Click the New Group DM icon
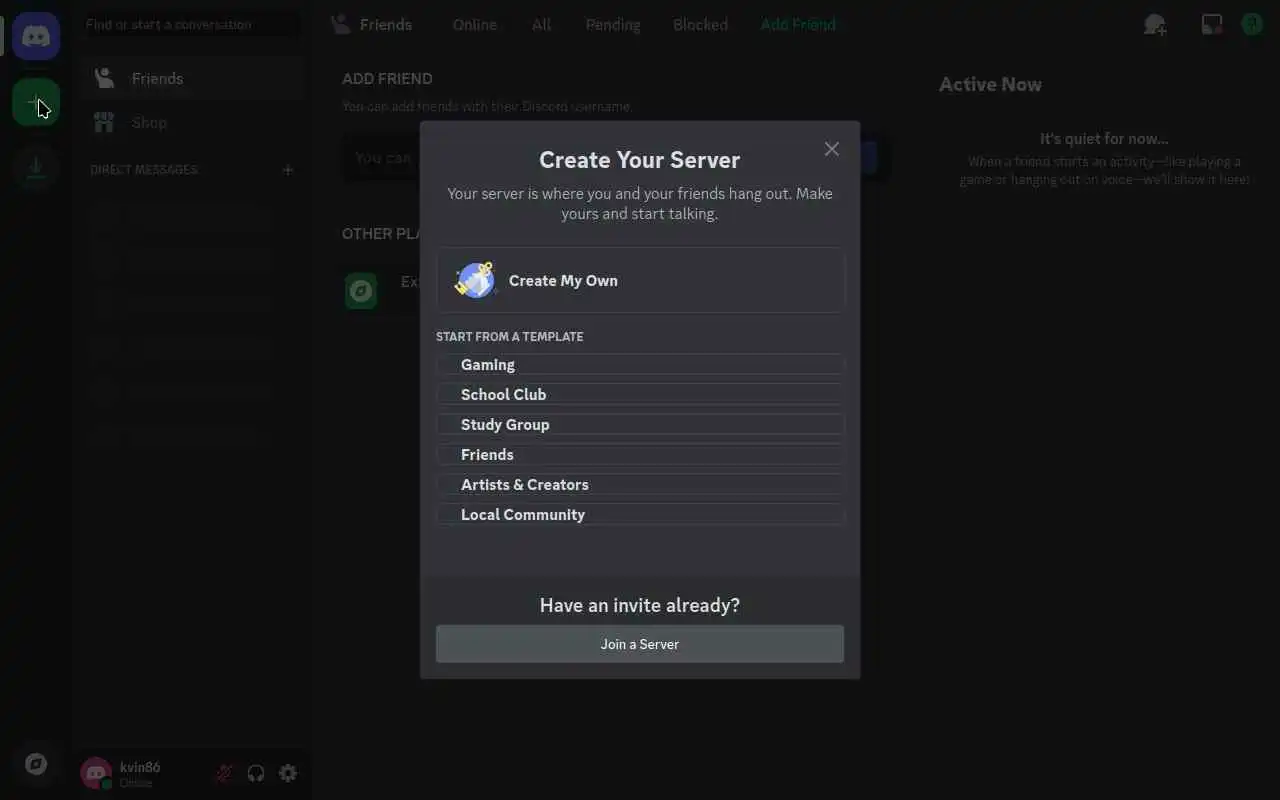The width and height of the screenshot is (1280, 800). 1155,24
